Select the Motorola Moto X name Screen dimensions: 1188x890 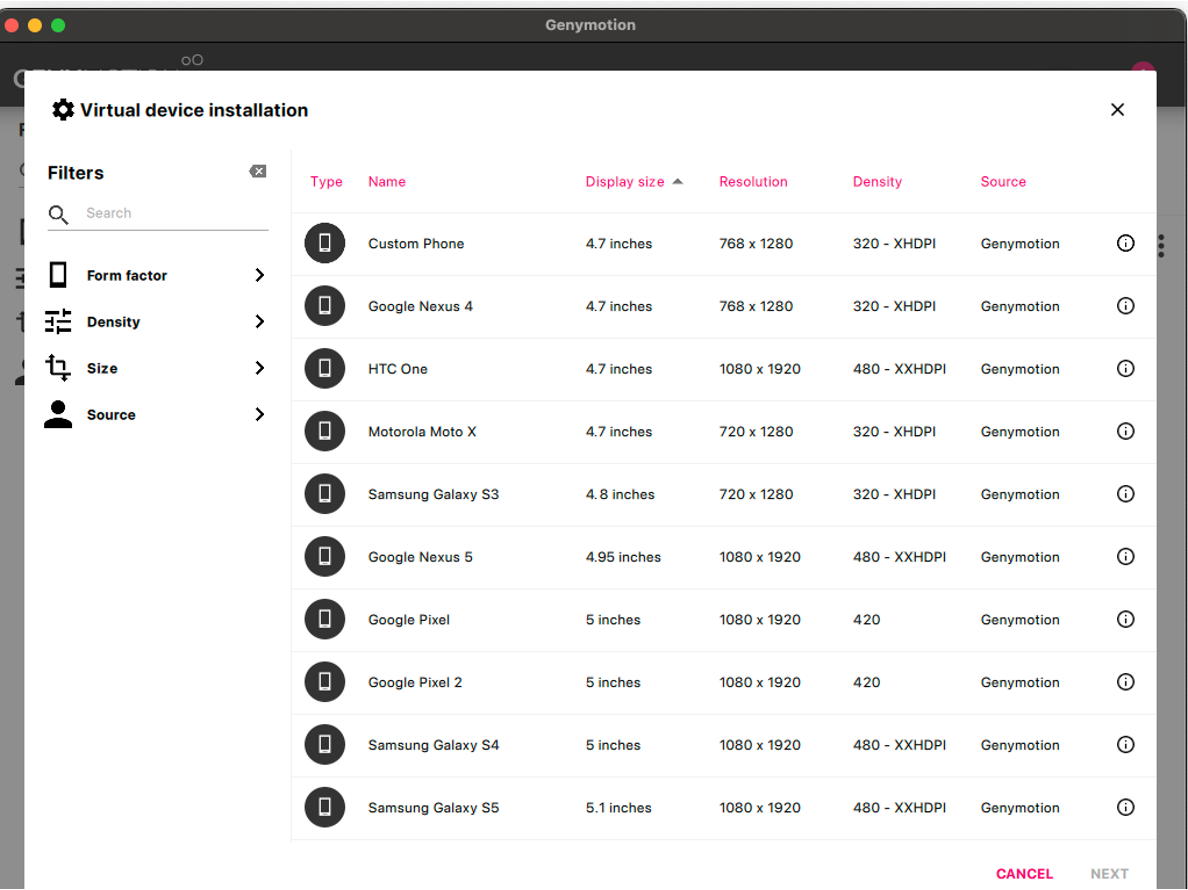[422, 432]
